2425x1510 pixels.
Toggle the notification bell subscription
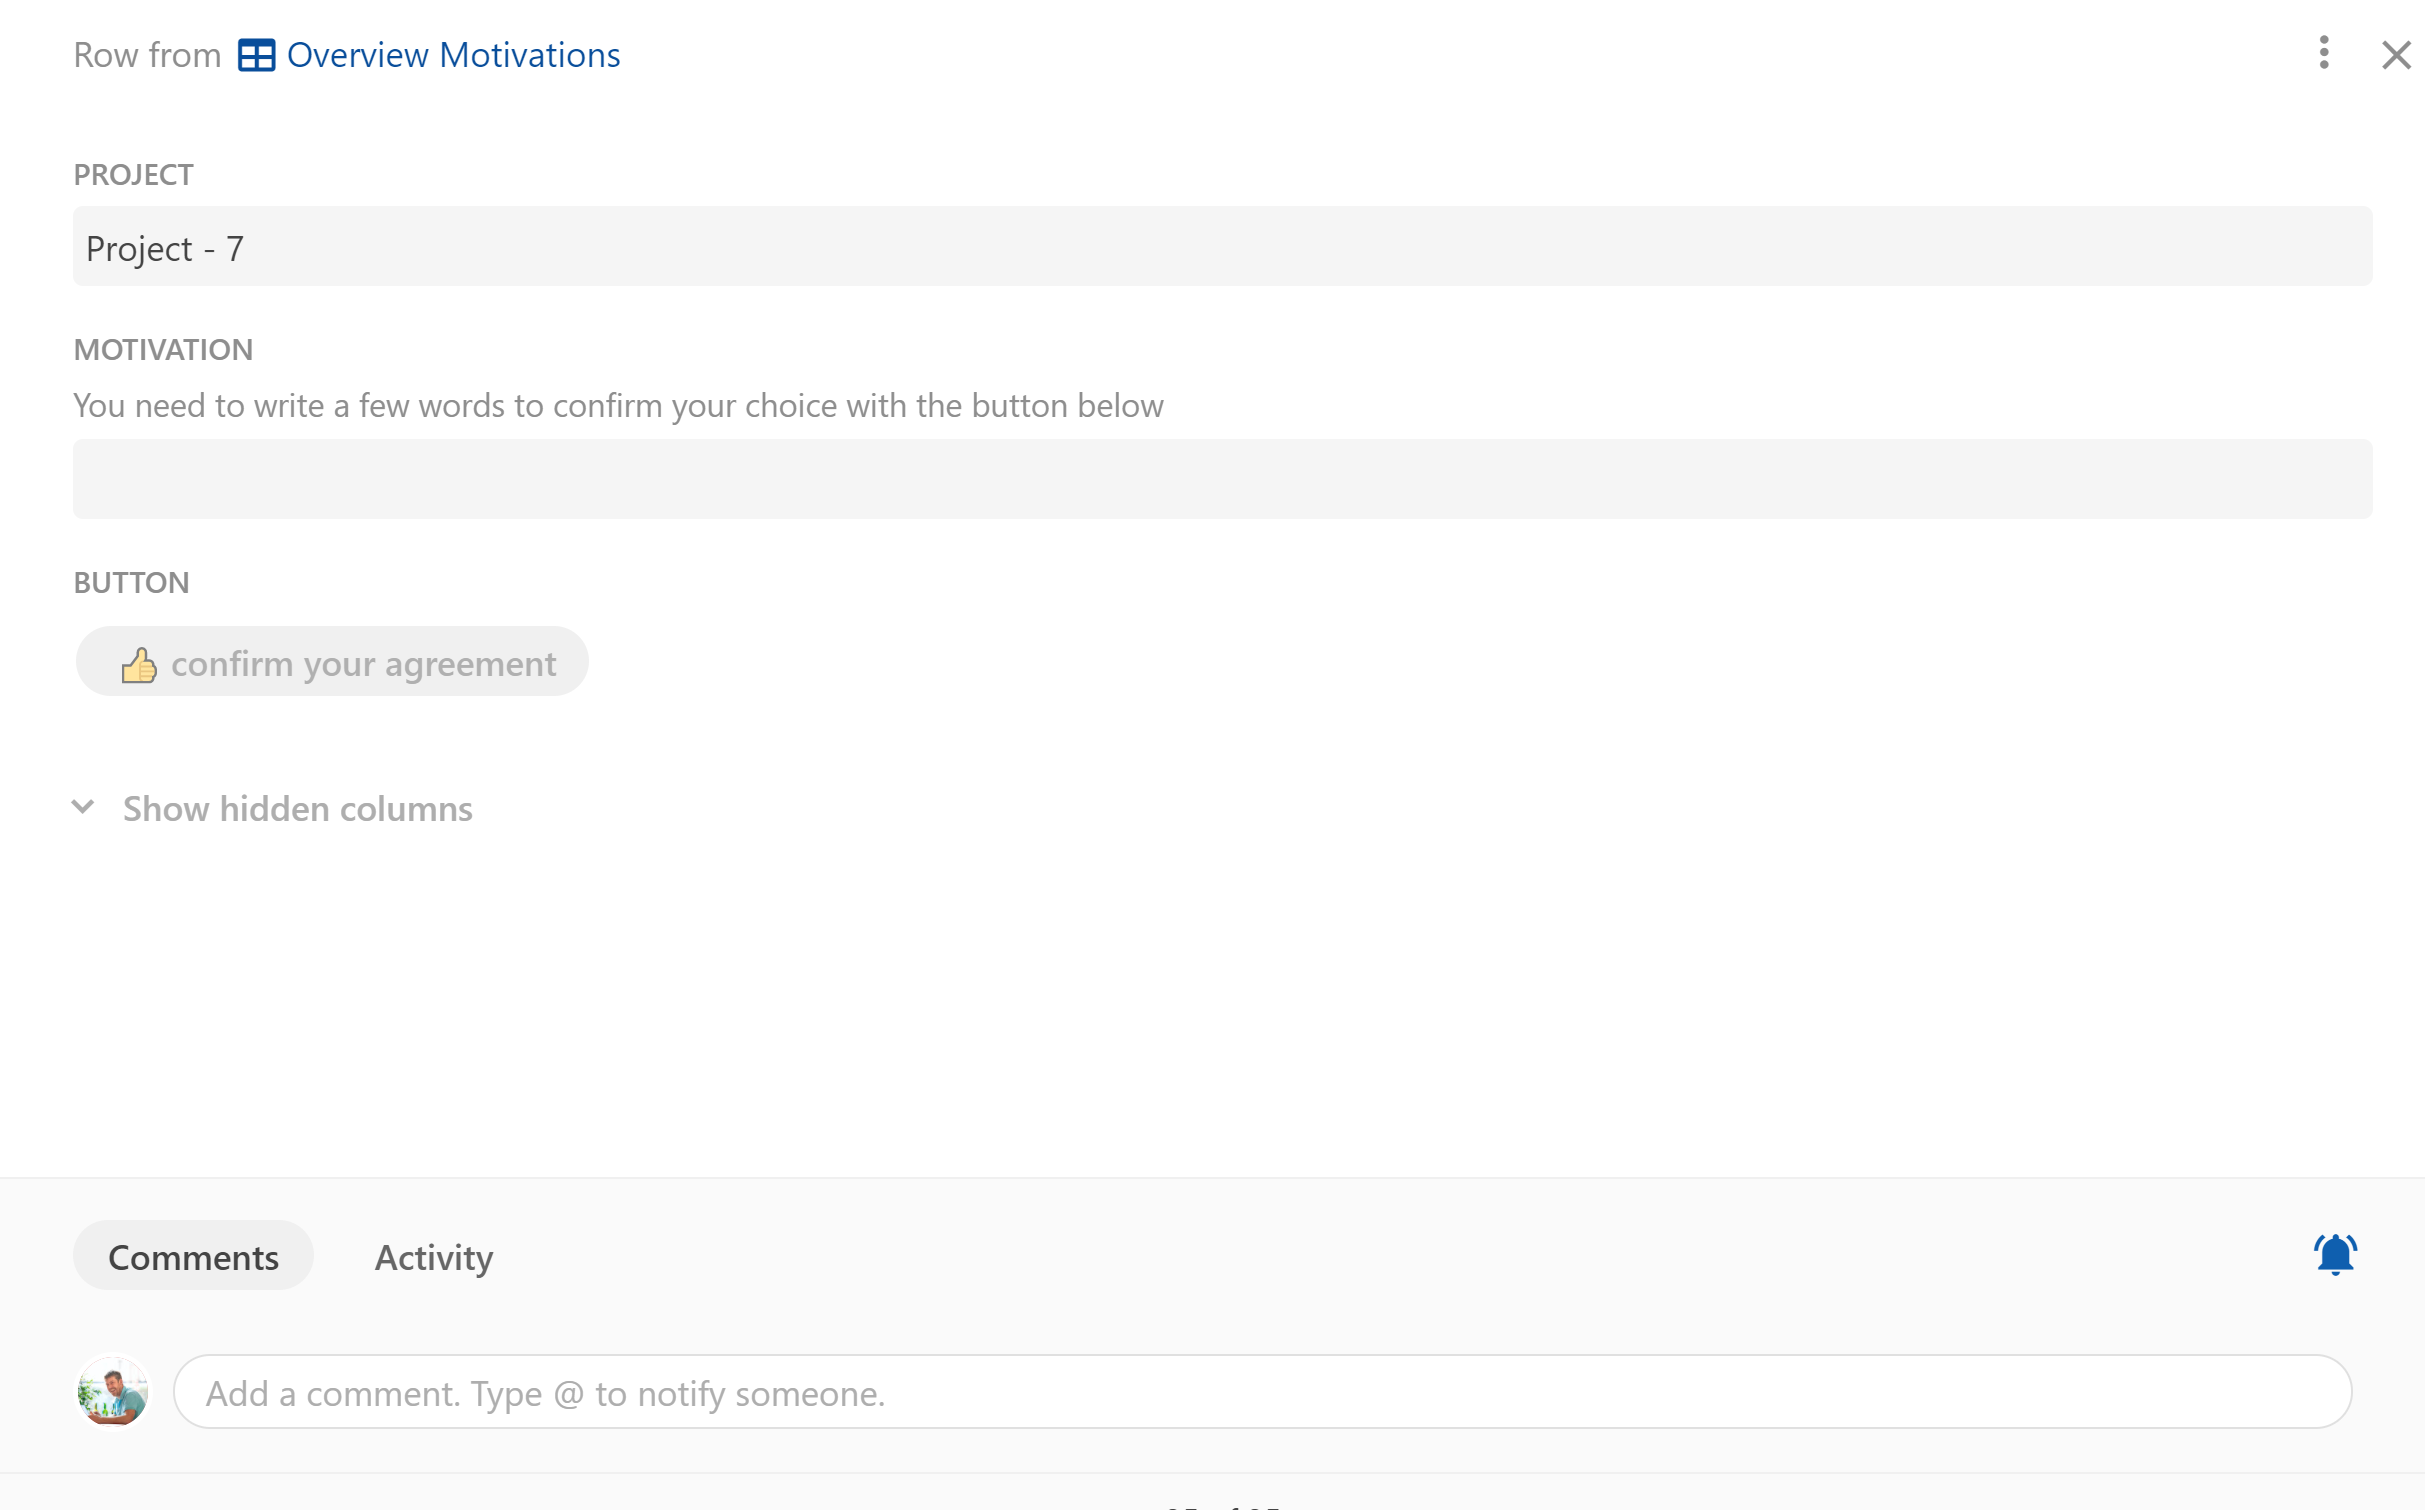click(x=2334, y=1254)
